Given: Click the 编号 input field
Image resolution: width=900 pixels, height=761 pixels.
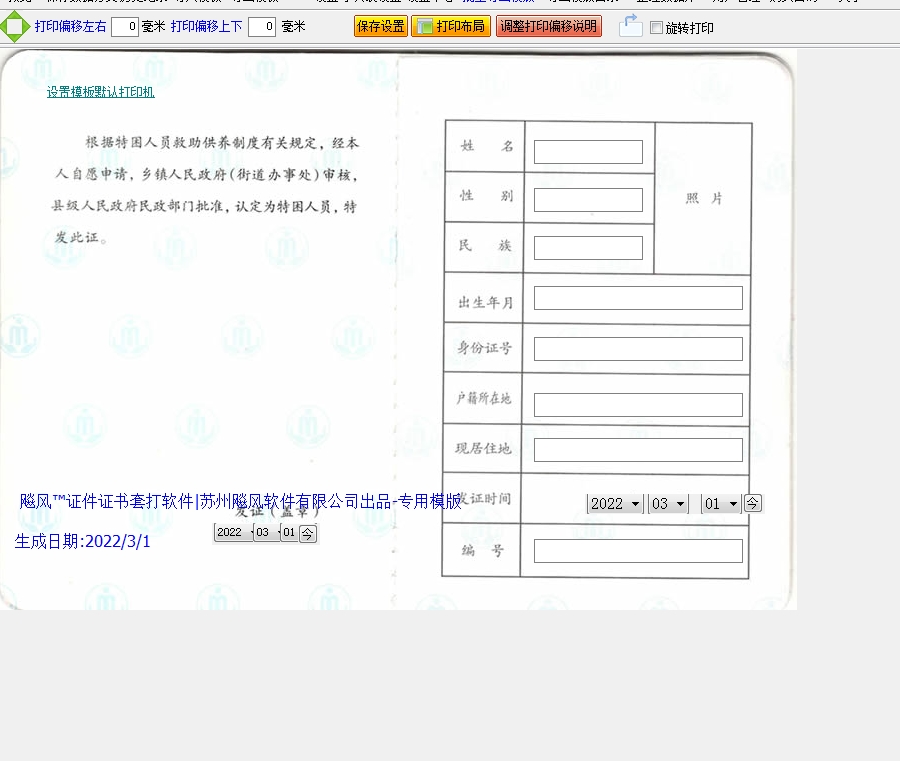Looking at the screenshot, I should [638, 551].
